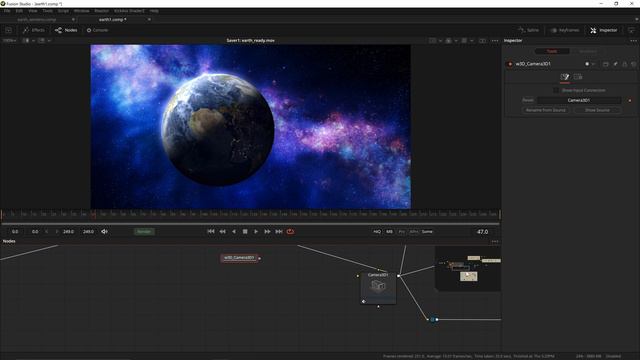The width and height of the screenshot is (640, 360).
Task: Select the Settings page icon tab
Action: (x=578, y=77)
